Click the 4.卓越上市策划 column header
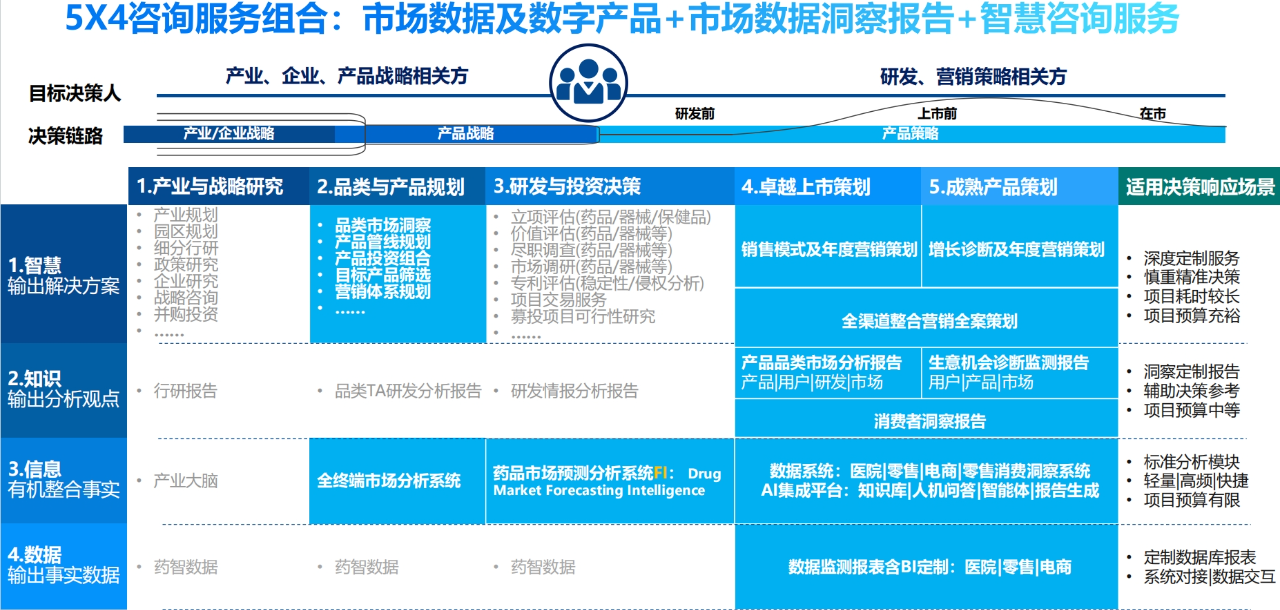The image size is (1280, 610). pyautogui.click(x=805, y=187)
